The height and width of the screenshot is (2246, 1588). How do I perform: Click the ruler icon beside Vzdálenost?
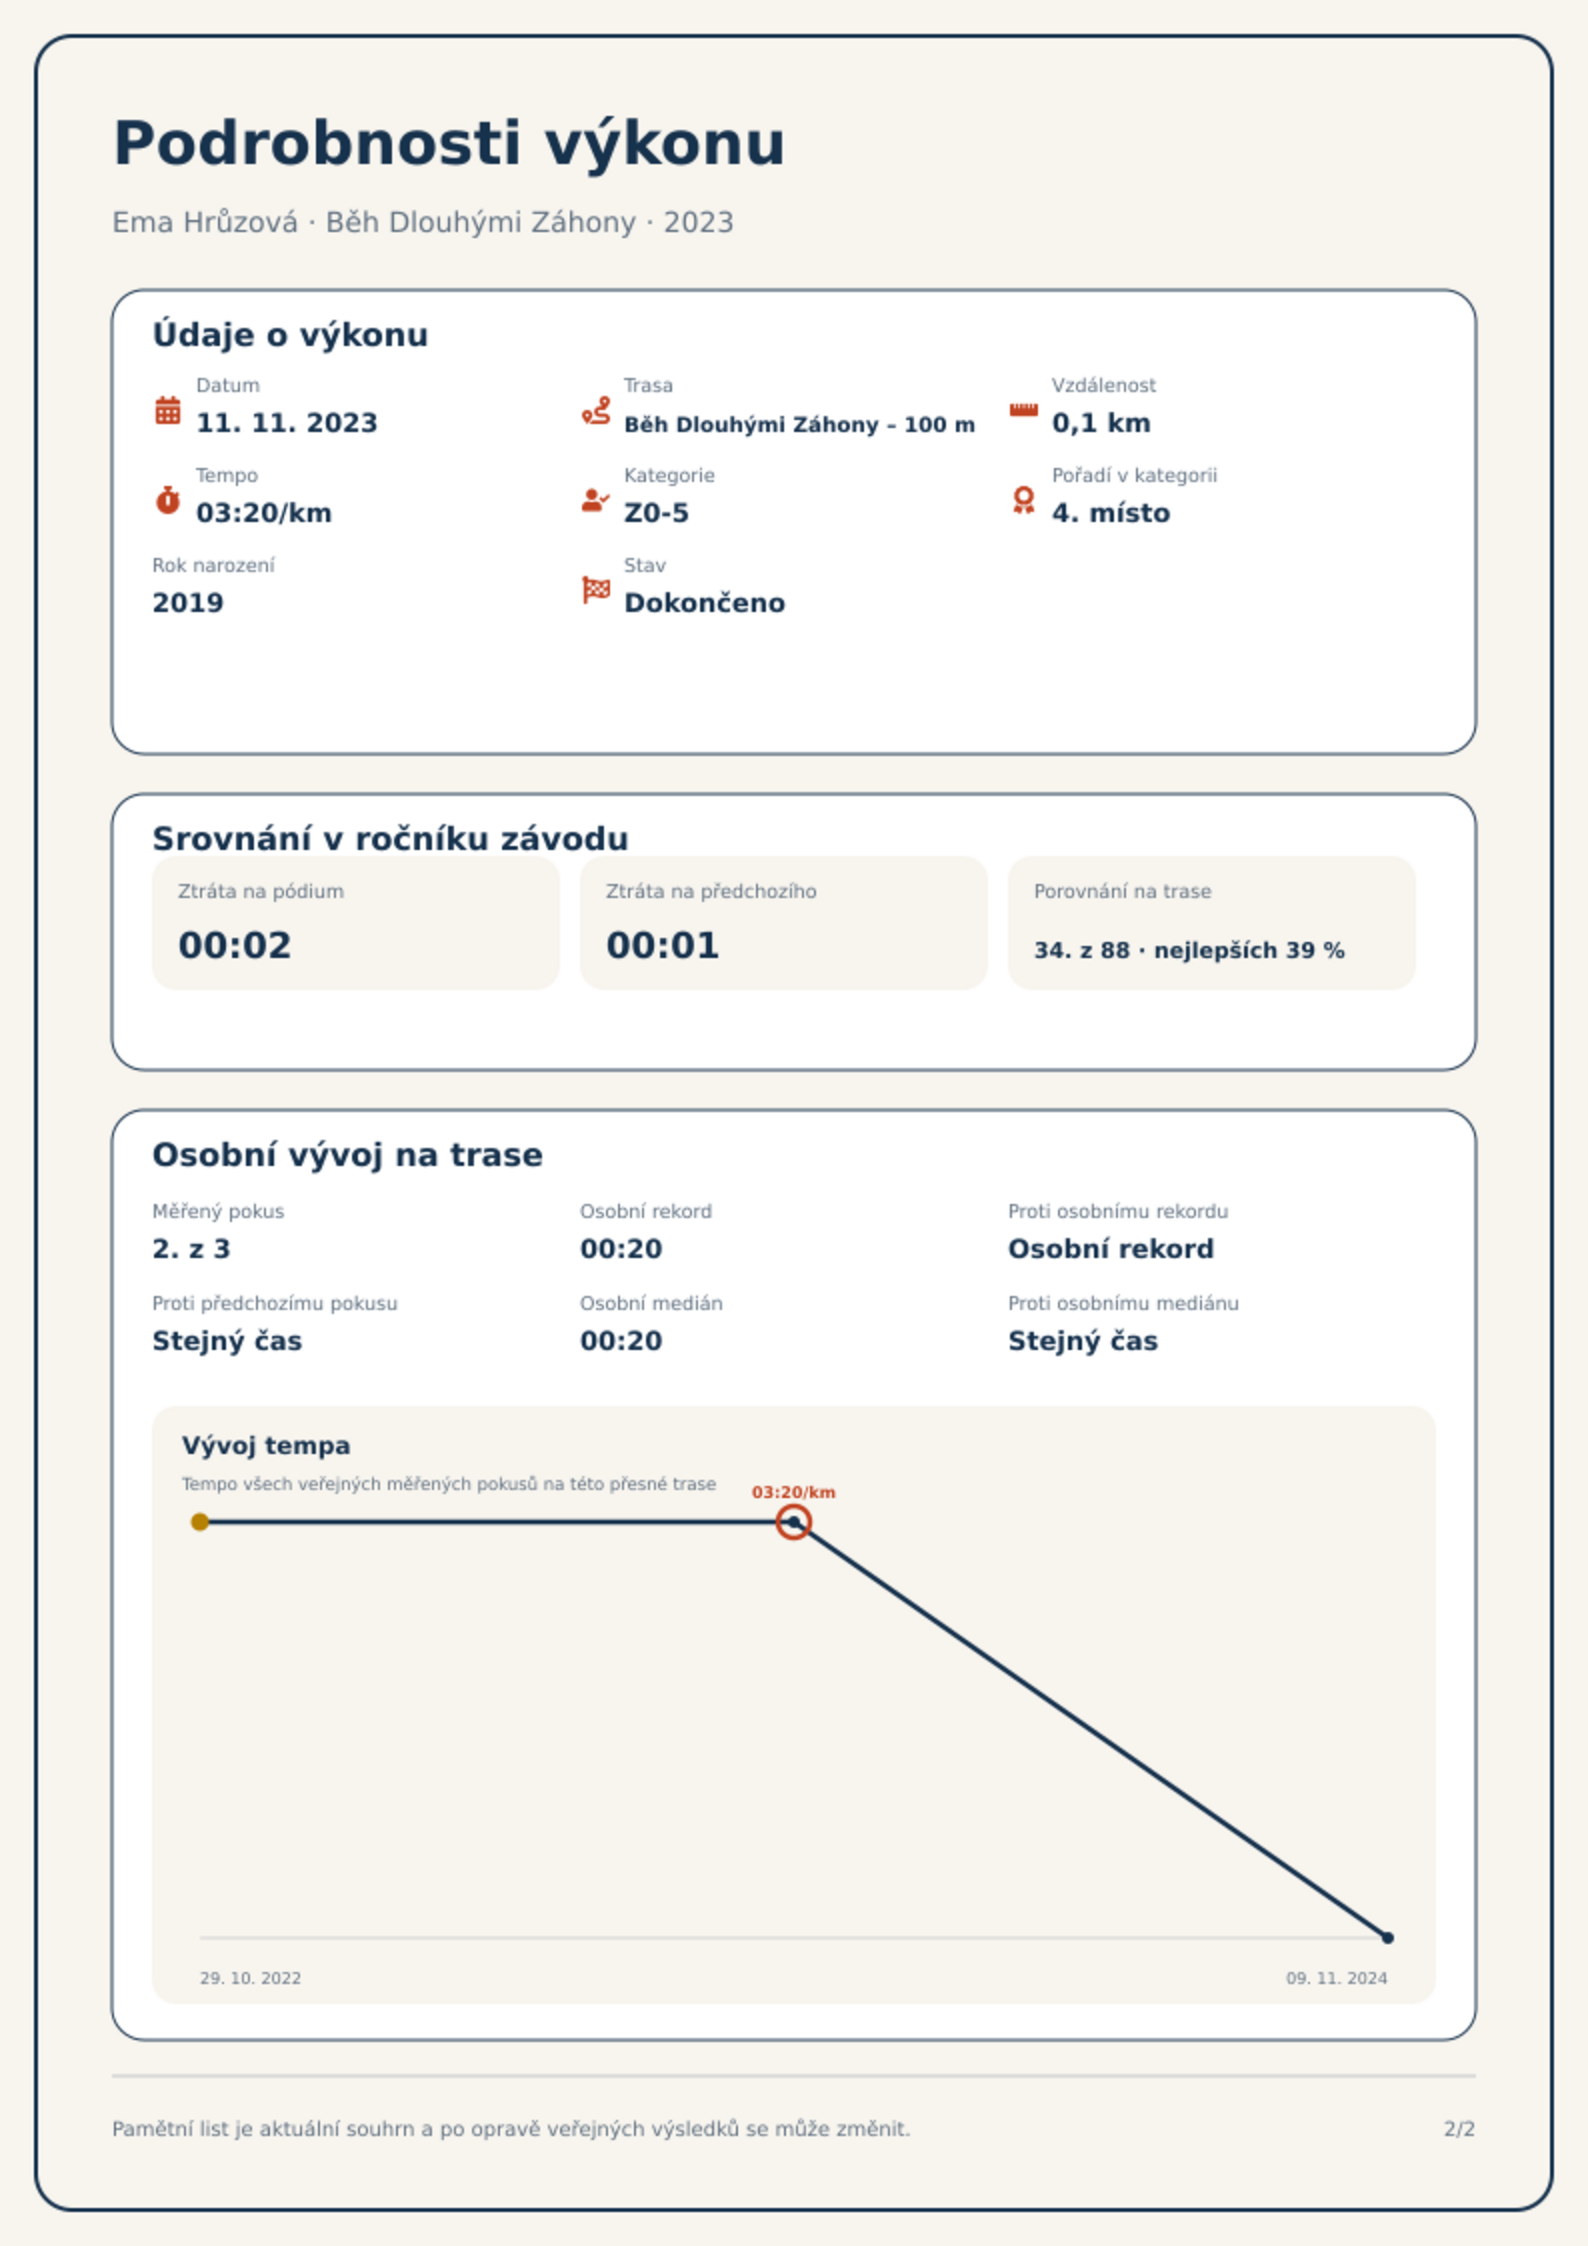[x=1023, y=410]
